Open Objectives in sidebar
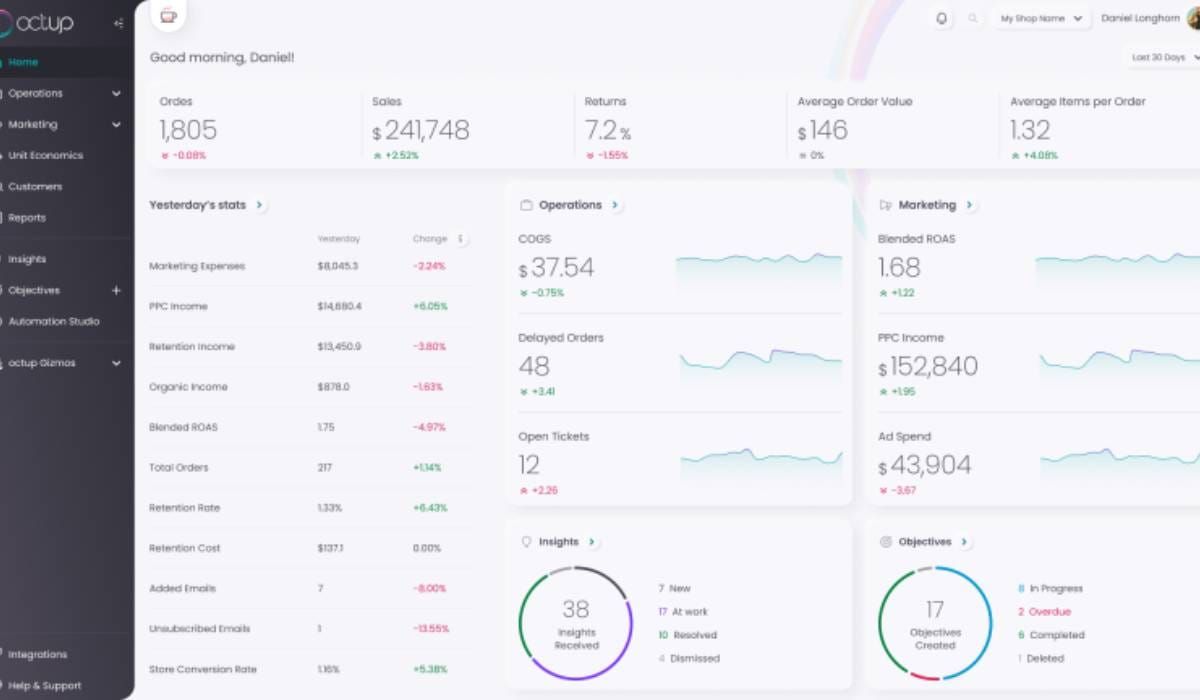Screen dimensions: 1200x700 34,290
